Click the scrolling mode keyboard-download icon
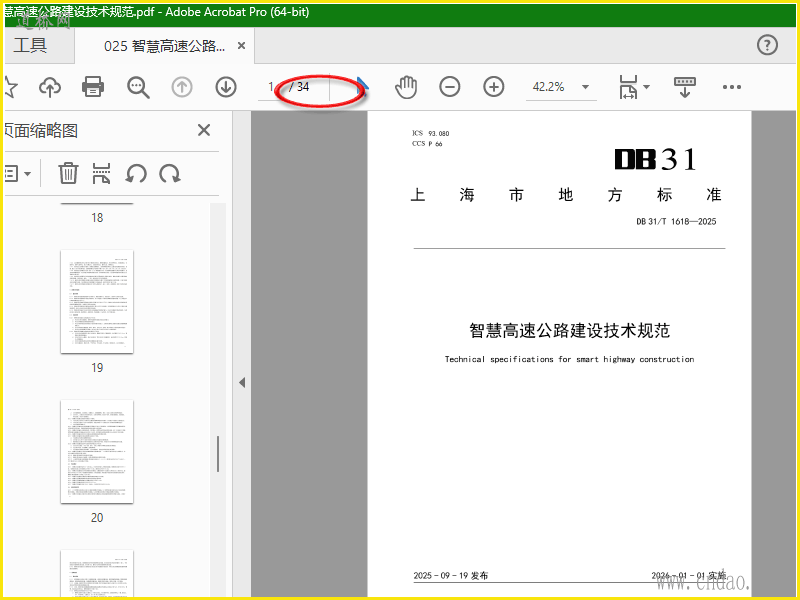This screenshot has height=600, width=800. click(x=685, y=87)
